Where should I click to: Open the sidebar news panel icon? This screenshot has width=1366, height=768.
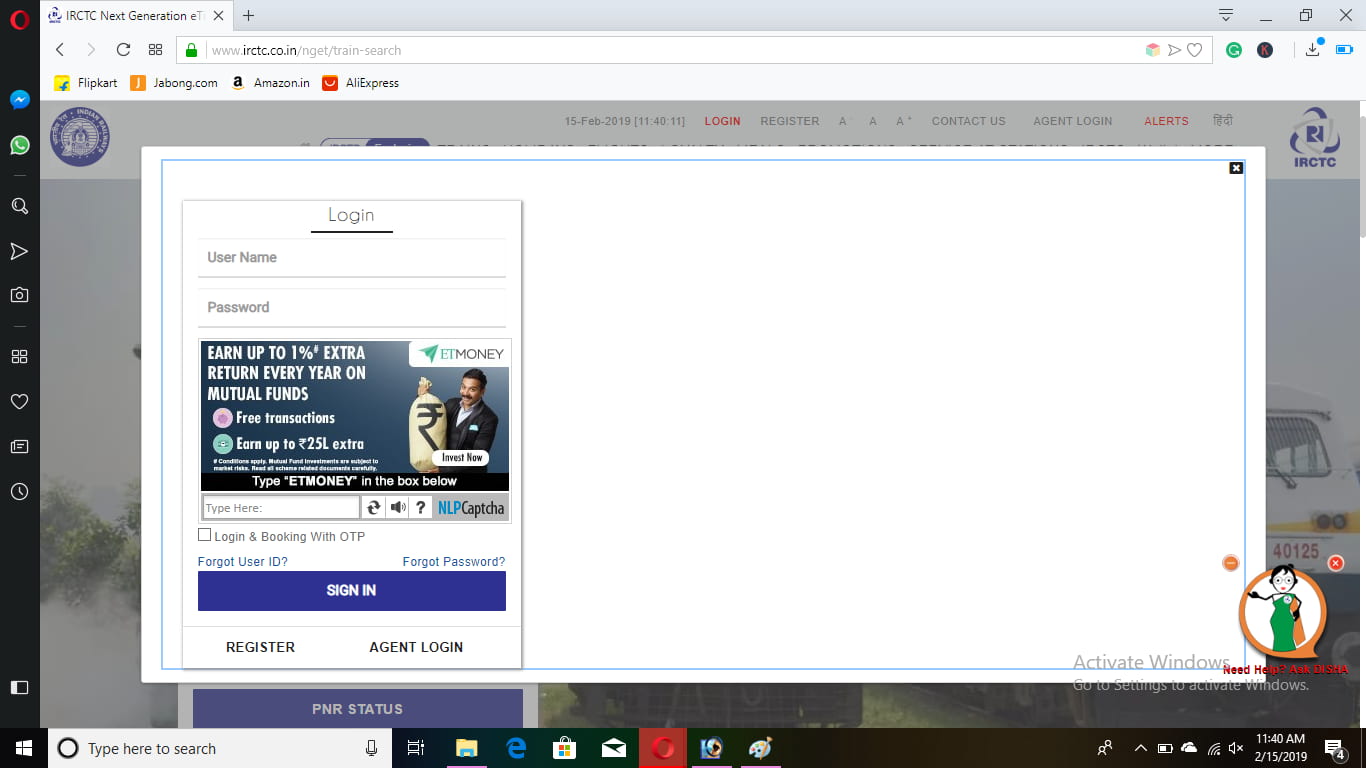tap(19, 446)
